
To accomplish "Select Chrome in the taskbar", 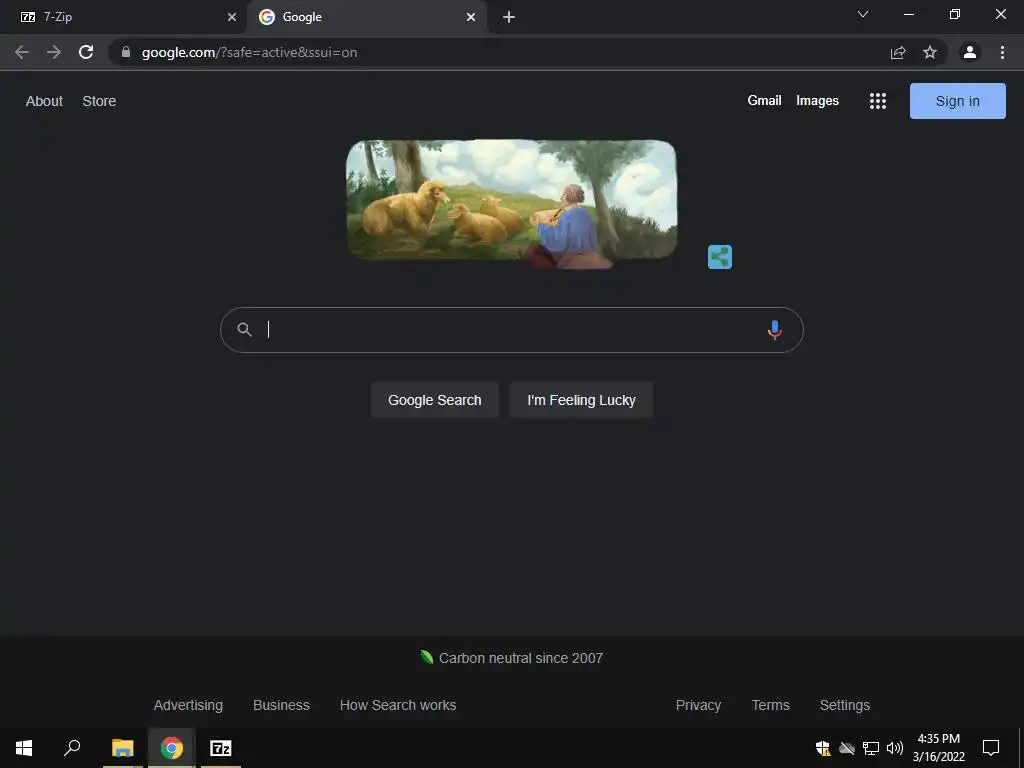I will point(171,748).
